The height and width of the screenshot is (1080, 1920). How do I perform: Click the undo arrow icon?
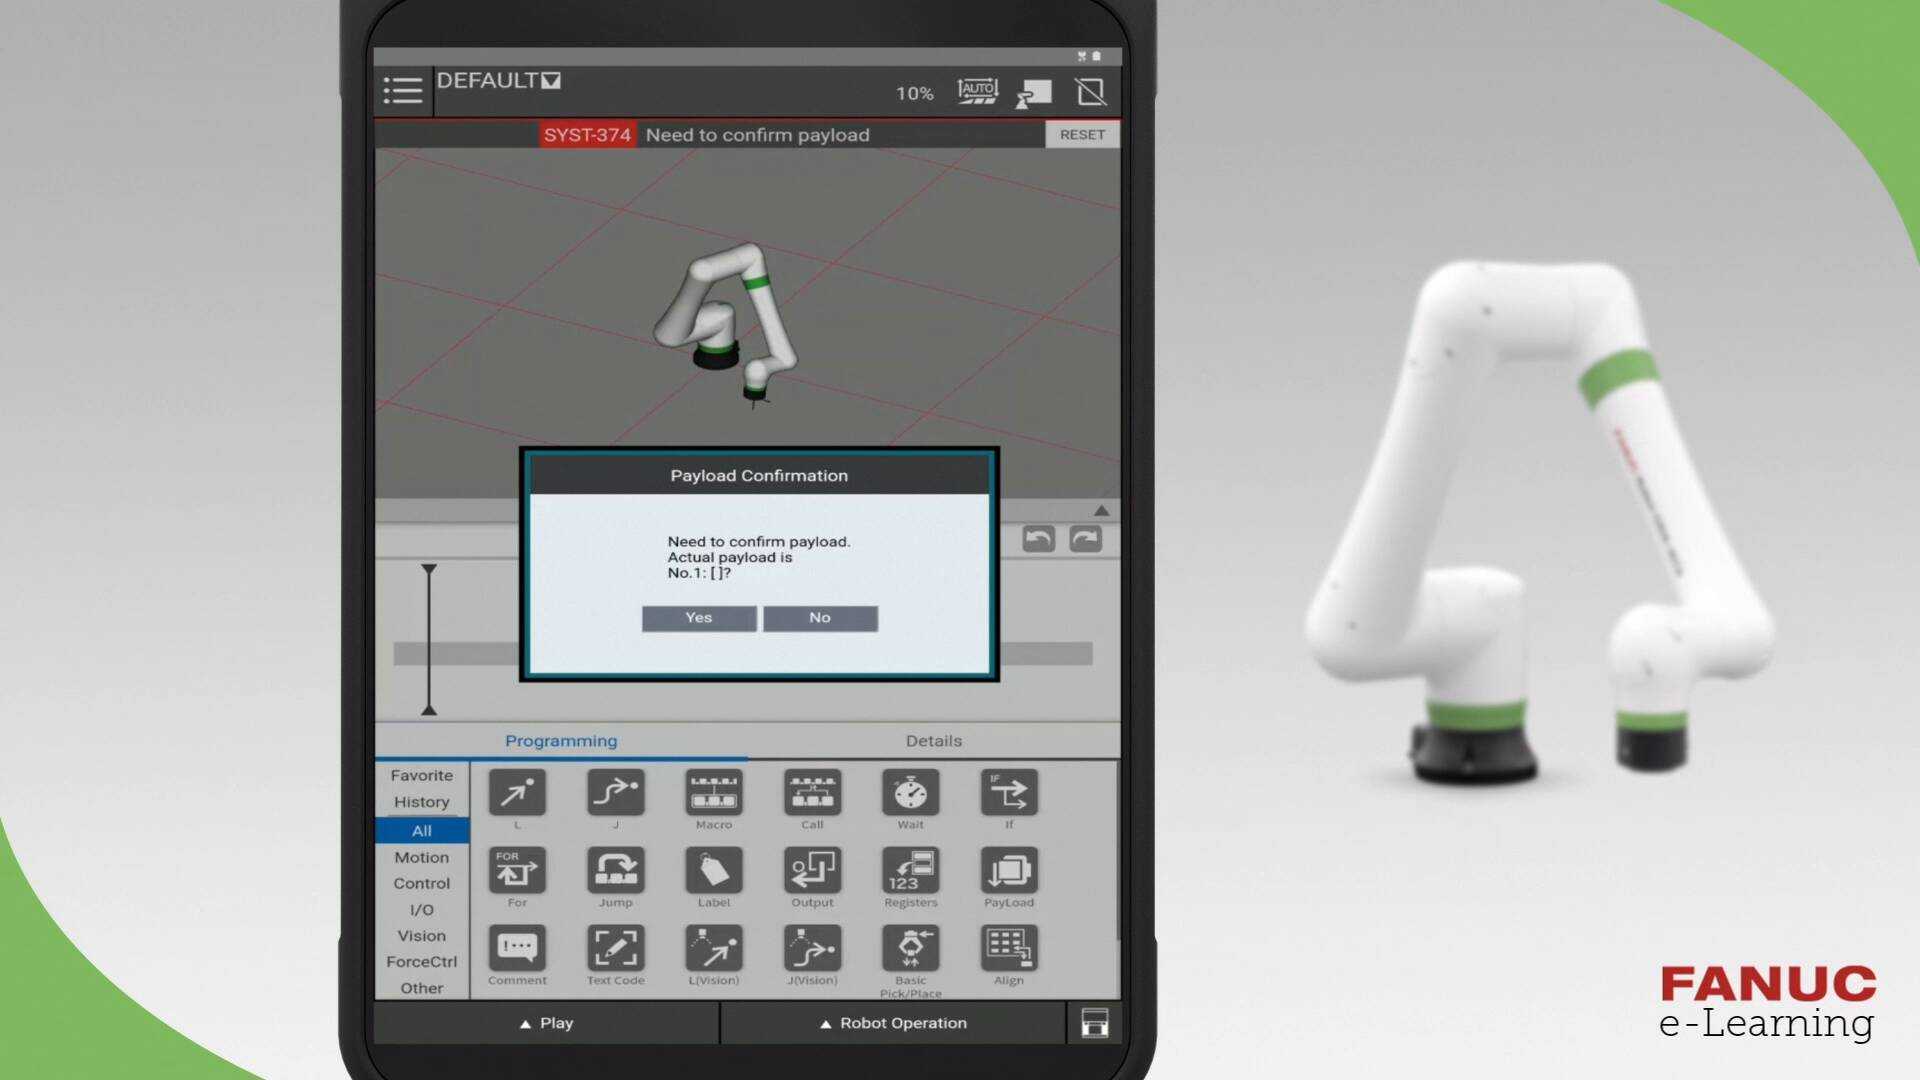pos(1039,539)
